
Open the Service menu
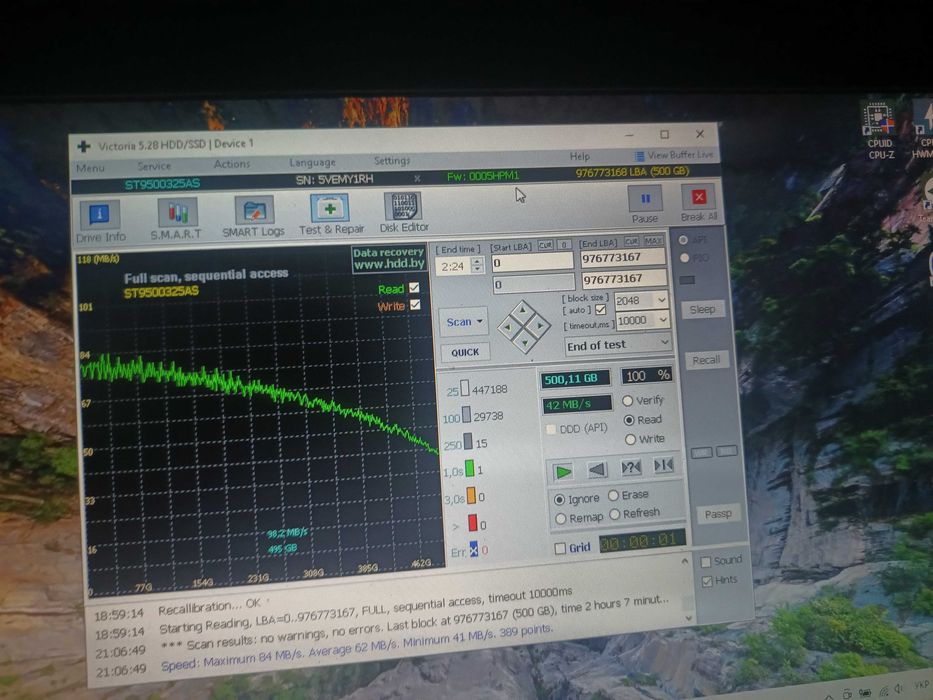154,166
